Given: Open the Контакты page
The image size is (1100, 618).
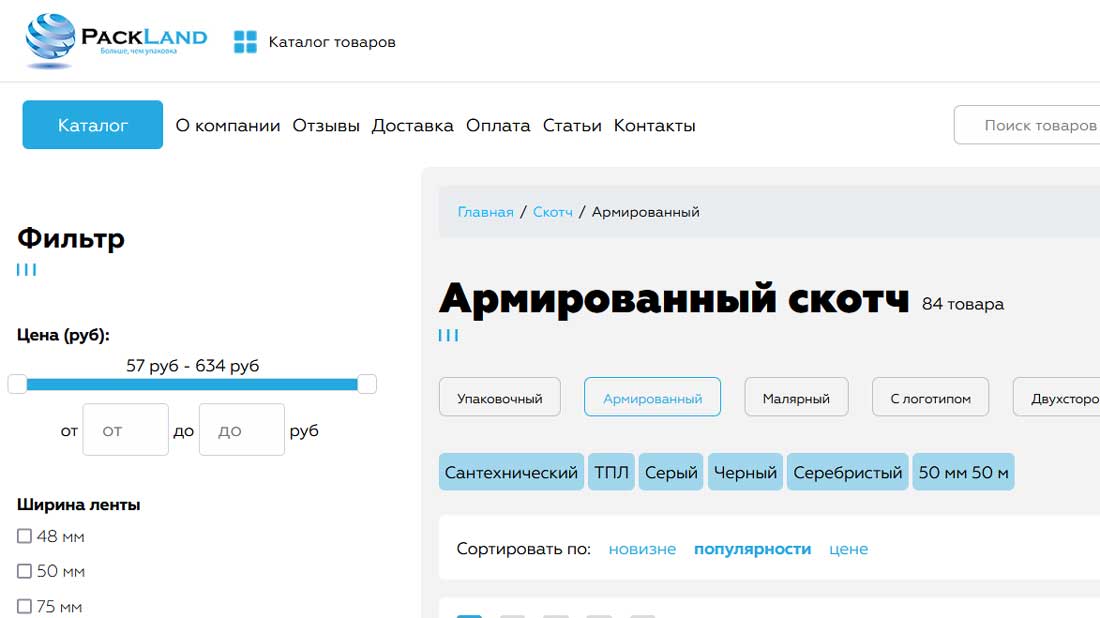Looking at the screenshot, I should (654, 125).
